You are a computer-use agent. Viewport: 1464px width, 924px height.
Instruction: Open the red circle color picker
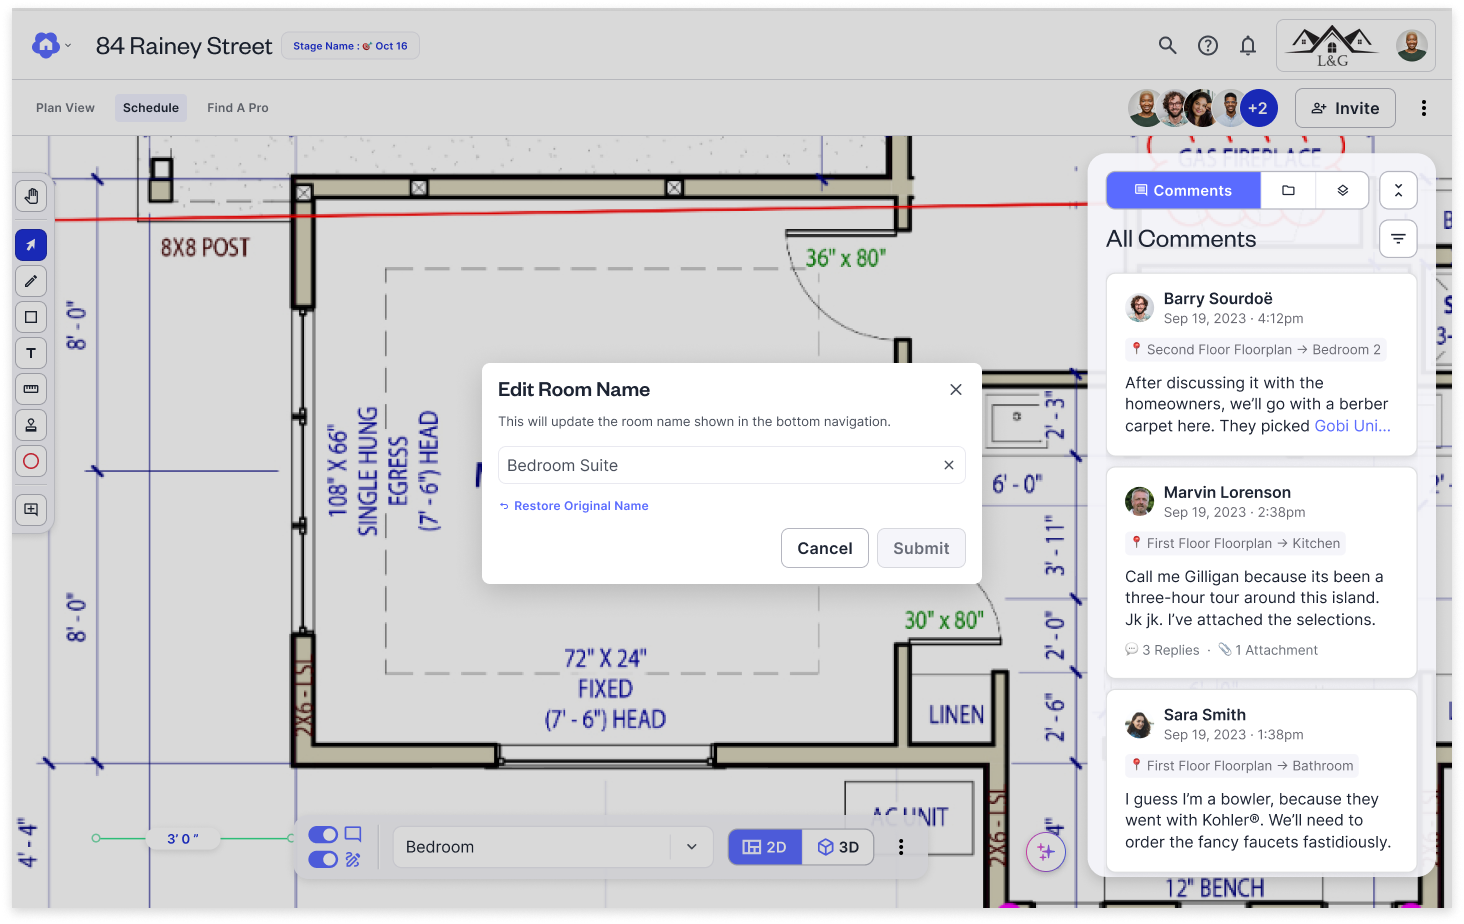coord(31,461)
